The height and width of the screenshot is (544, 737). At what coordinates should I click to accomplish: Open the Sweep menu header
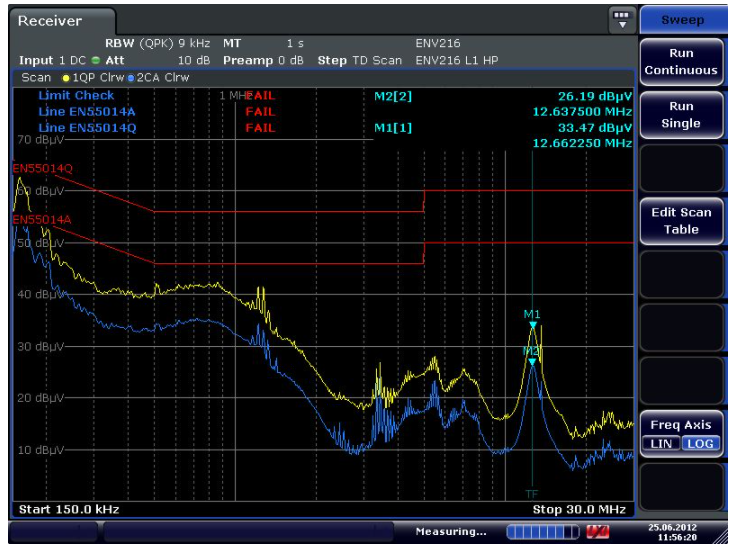pos(682,20)
